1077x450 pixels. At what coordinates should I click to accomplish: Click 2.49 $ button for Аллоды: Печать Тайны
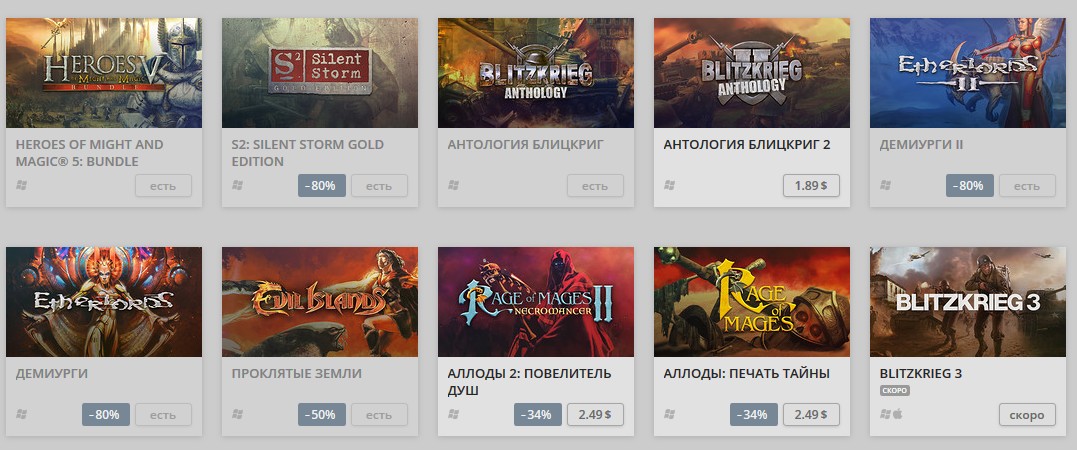(x=811, y=414)
